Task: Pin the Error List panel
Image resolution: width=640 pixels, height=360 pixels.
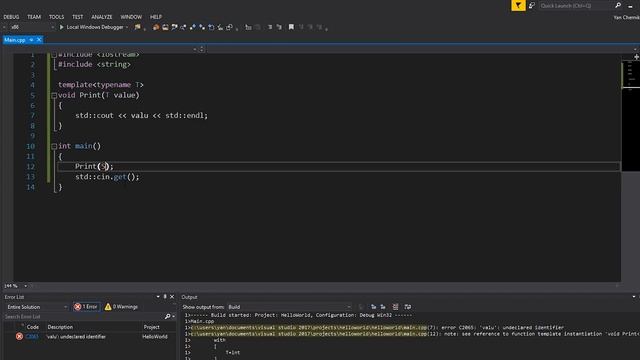Action: (x=165, y=297)
